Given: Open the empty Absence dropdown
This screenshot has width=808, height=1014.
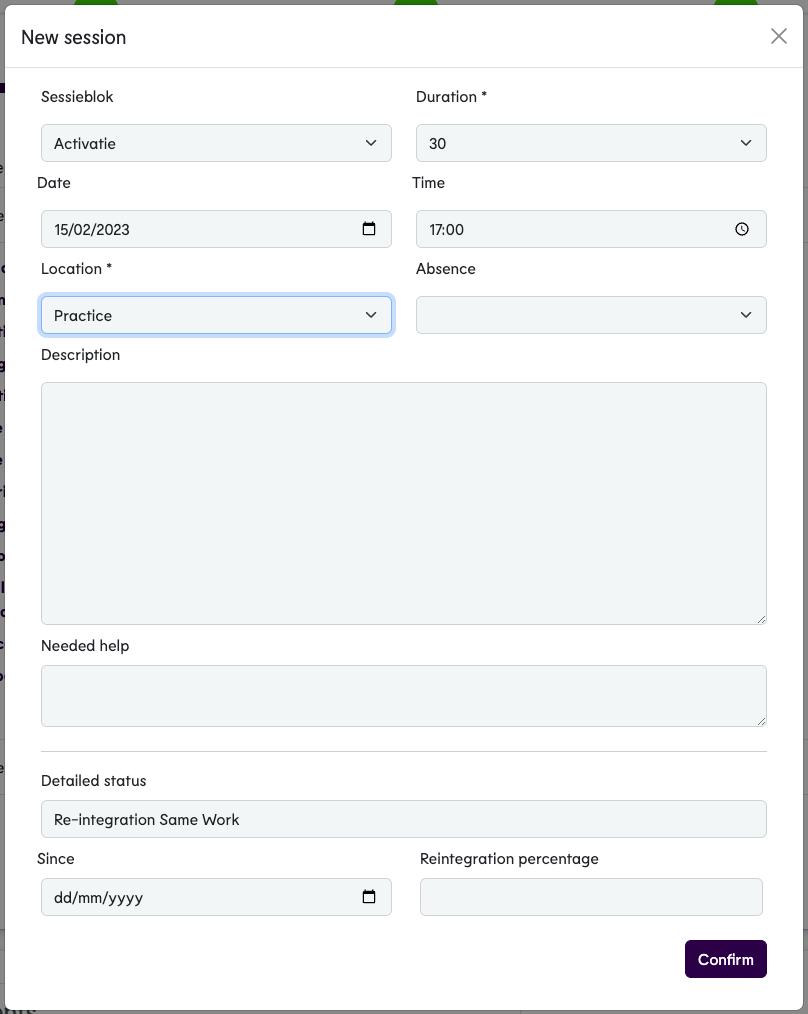Looking at the screenshot, I should [x=575, y=315].
